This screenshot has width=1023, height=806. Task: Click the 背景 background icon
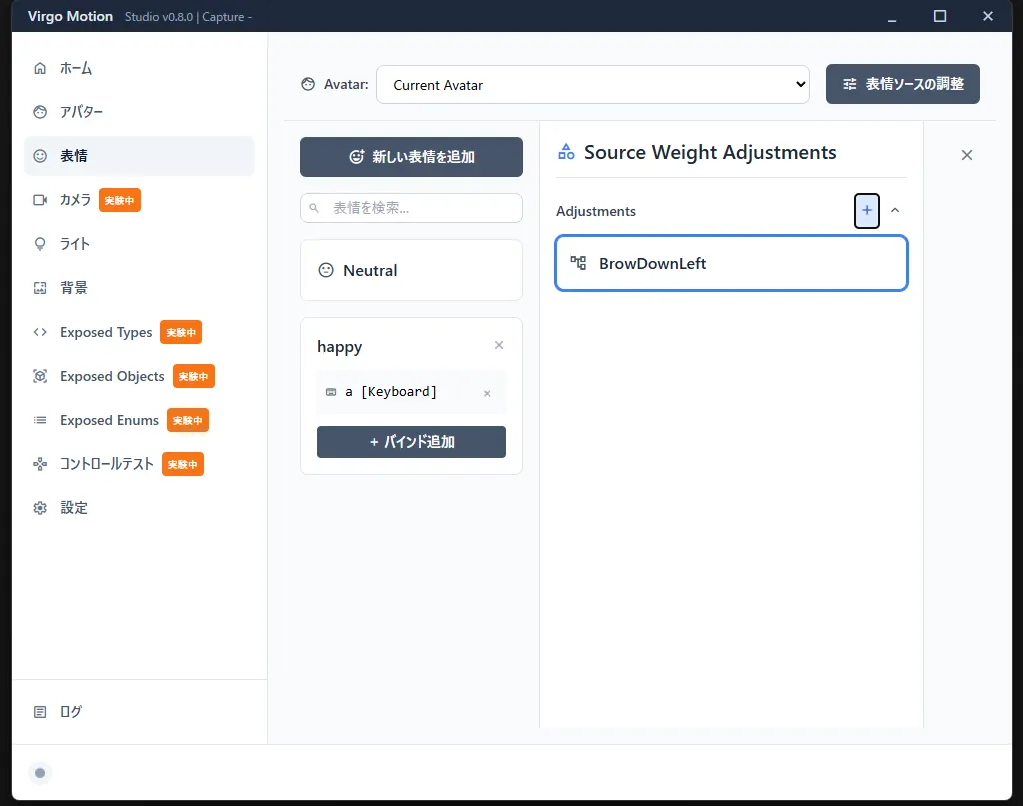[40, 288]
